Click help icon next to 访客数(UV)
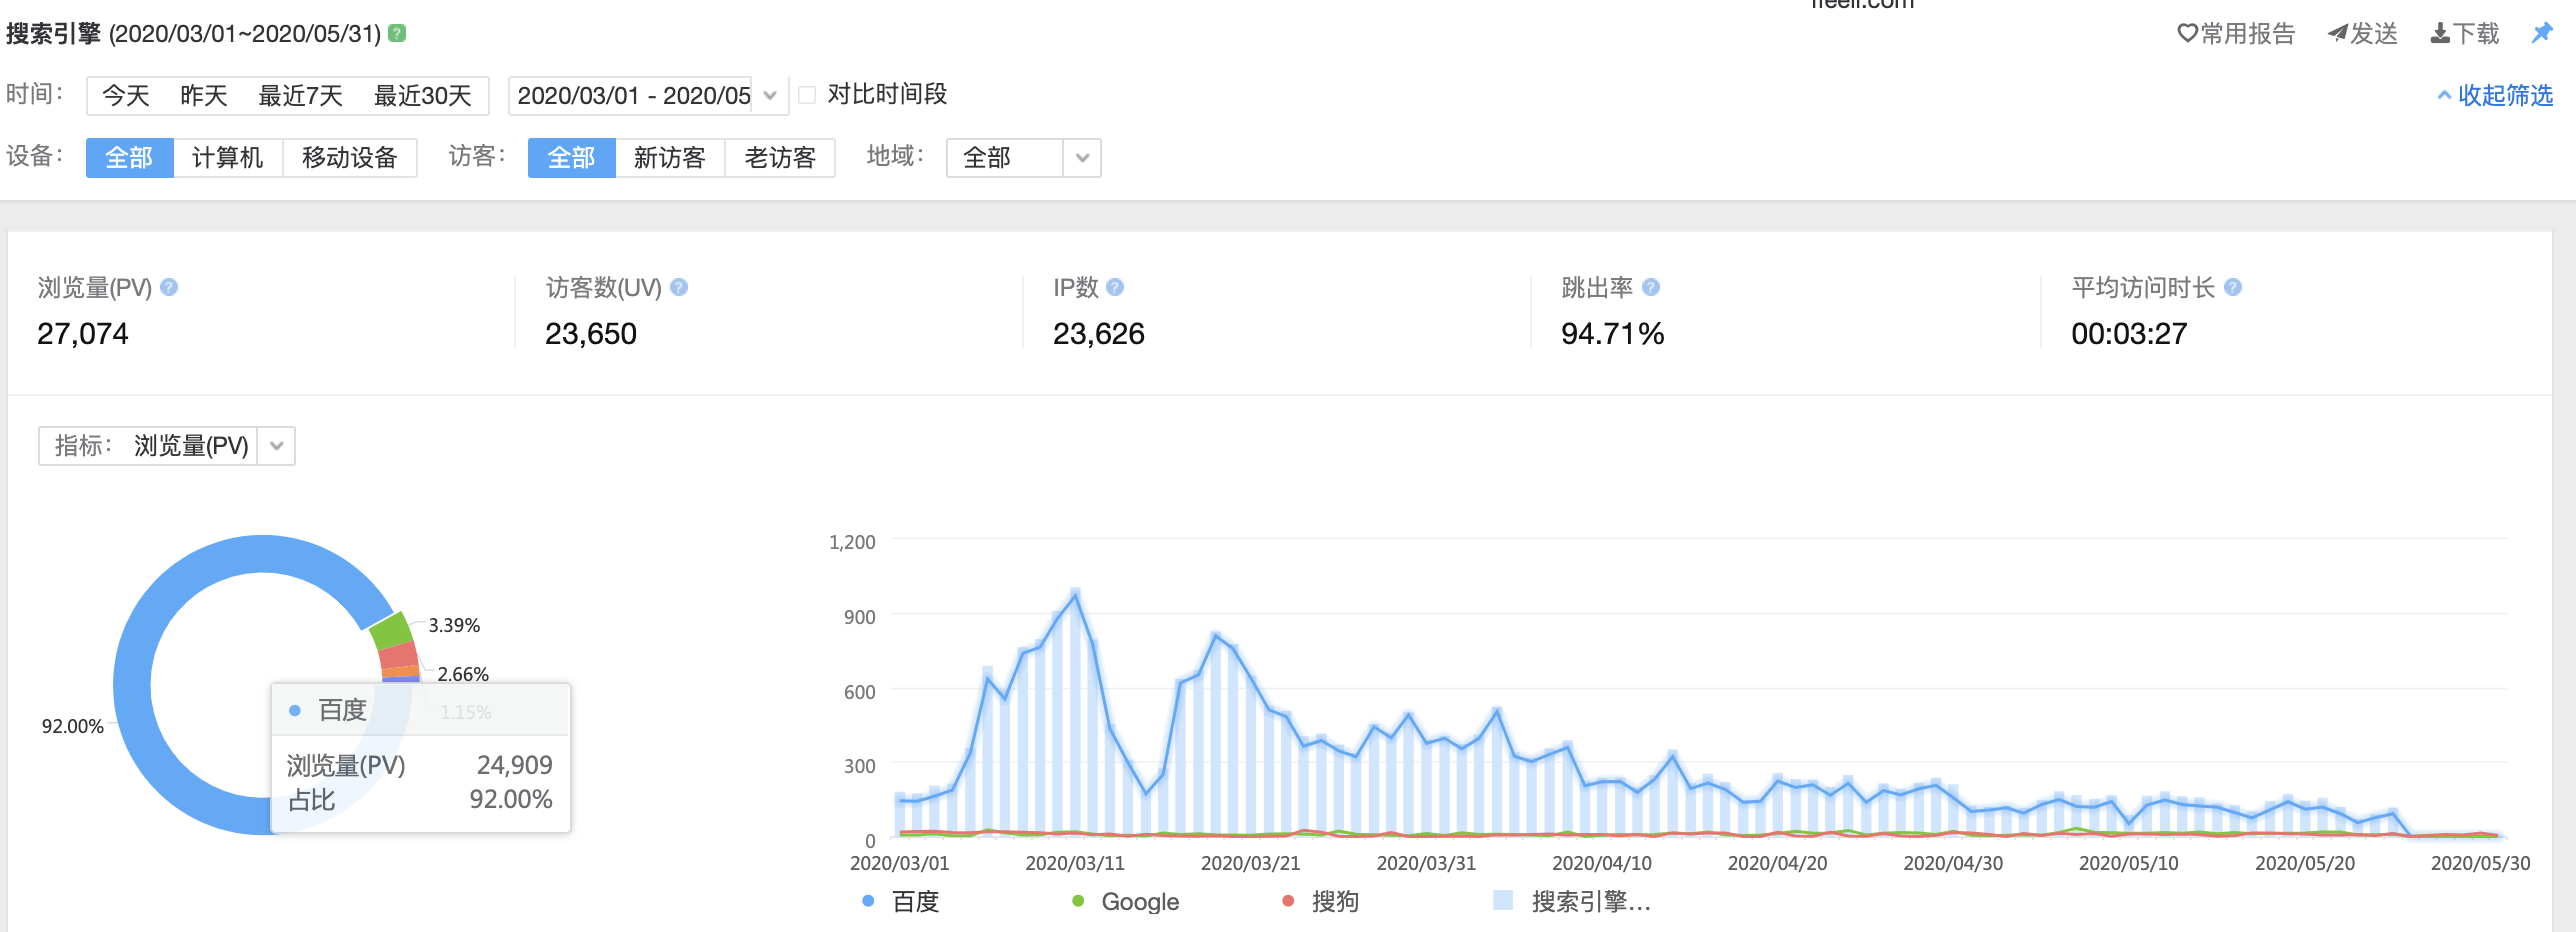 679,287
